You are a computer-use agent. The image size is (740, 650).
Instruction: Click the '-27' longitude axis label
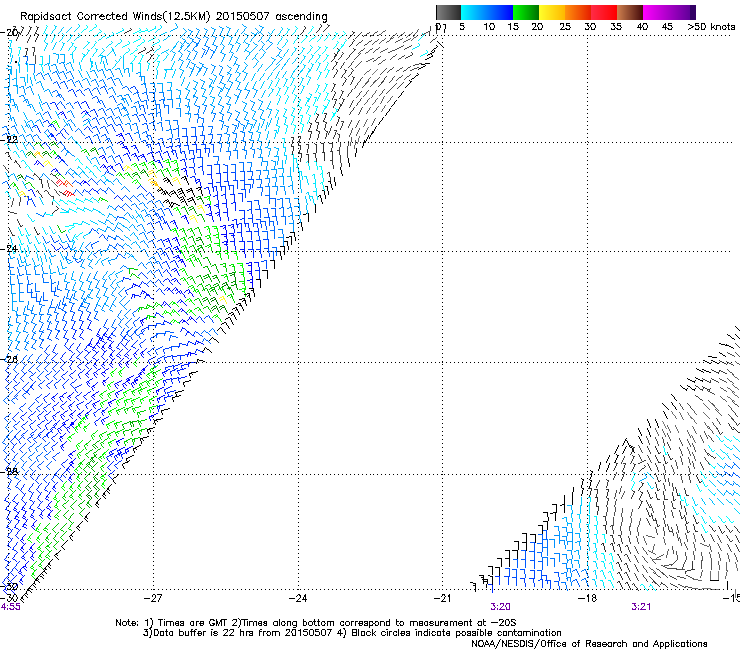point(153,598)
